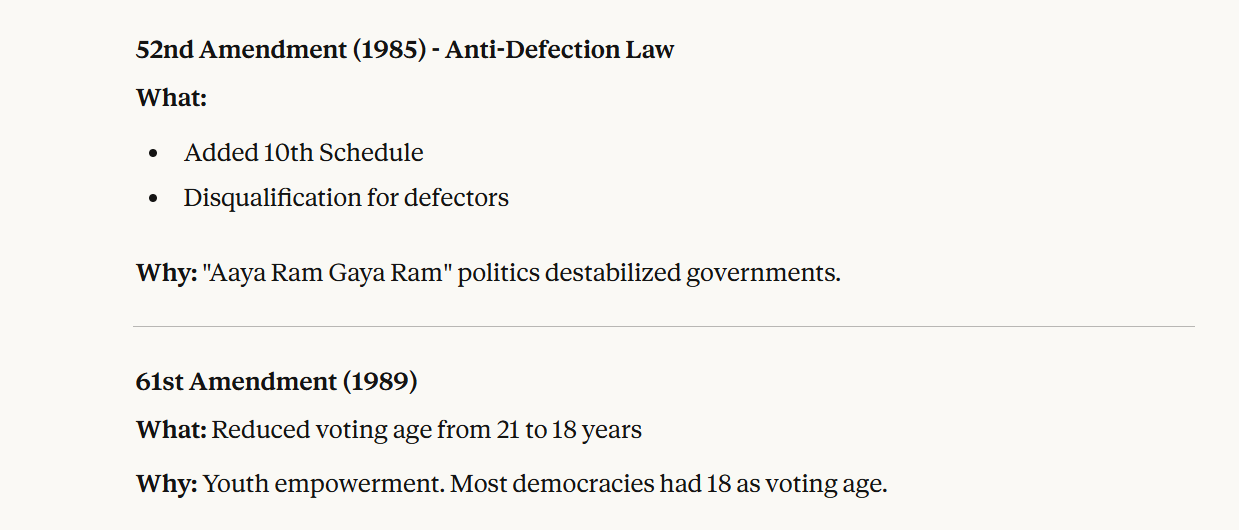This screenshot has width=1239, height=530.
Task: Click the Why label above the divider
Action: [x=166, y=273]
